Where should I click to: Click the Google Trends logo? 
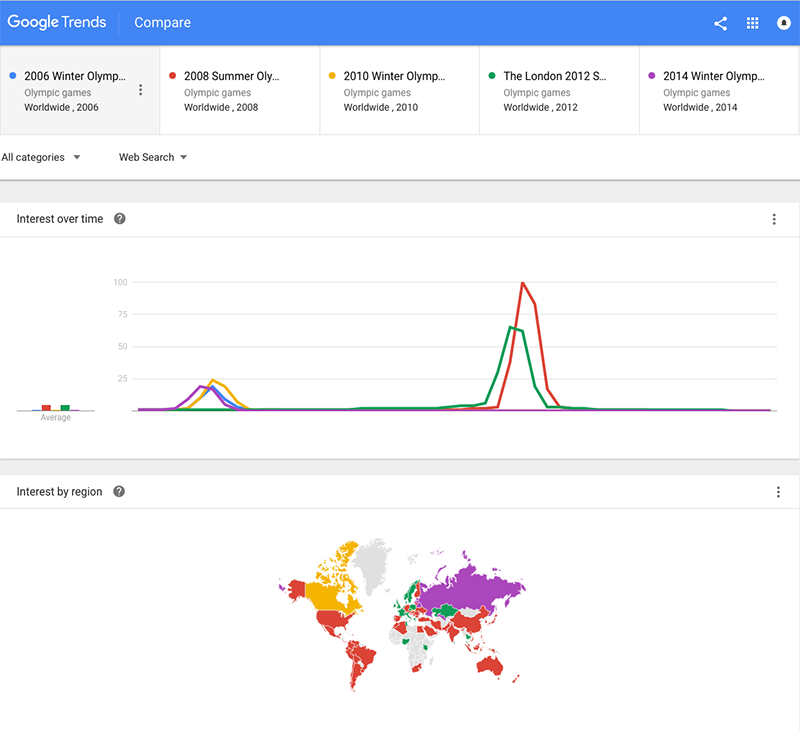point(57,22)
